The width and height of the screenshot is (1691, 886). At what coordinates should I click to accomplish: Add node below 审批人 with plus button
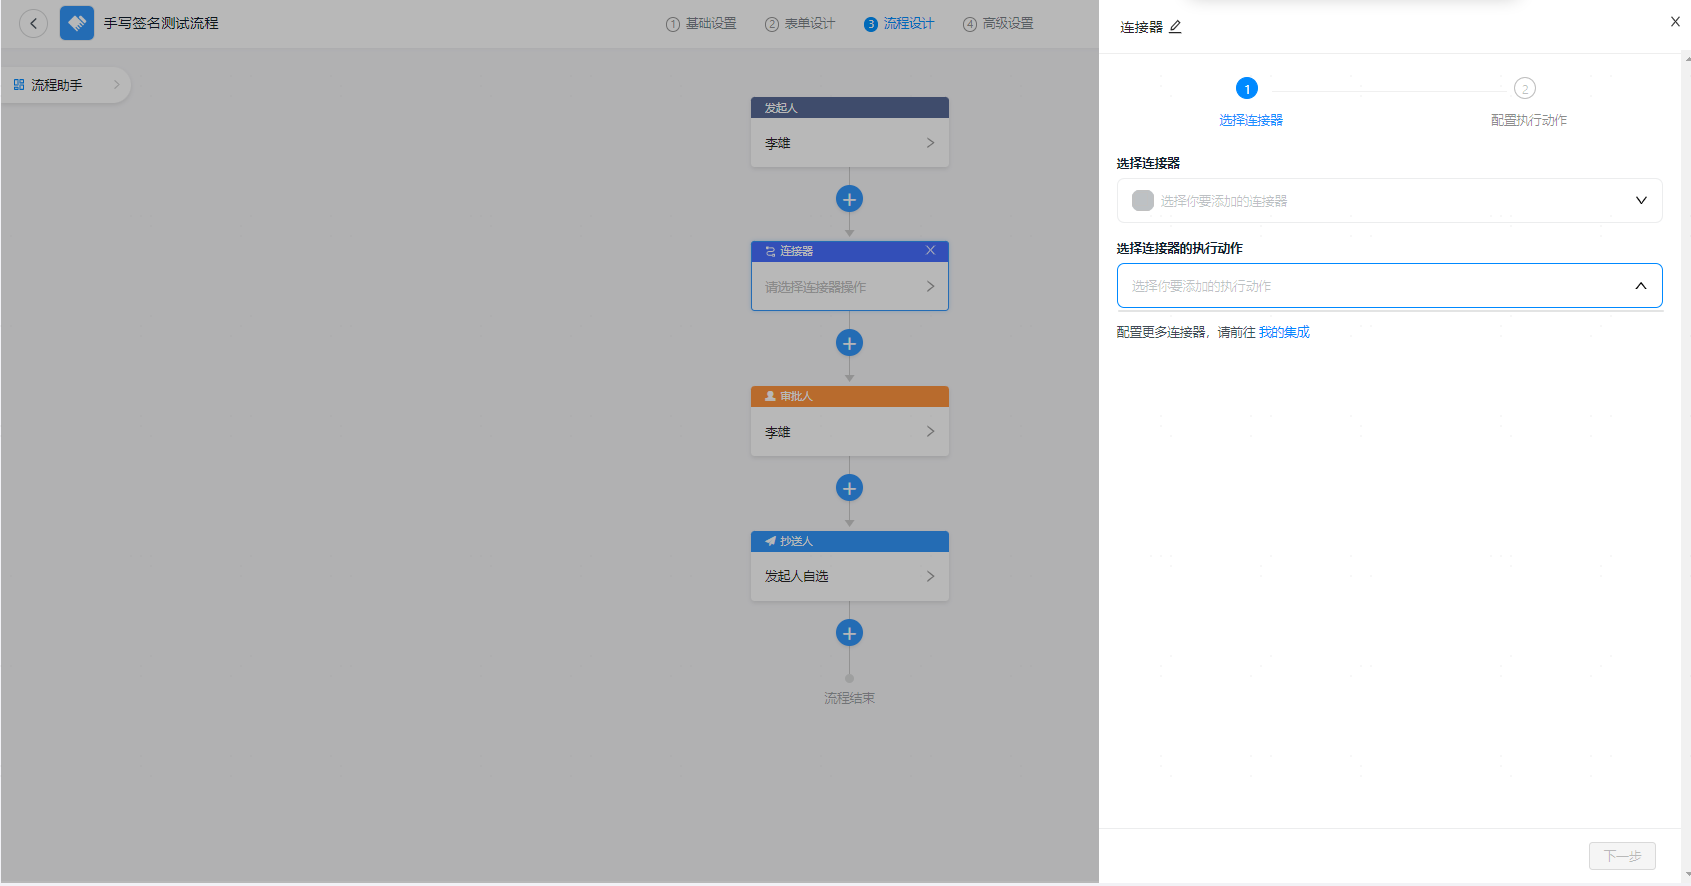point(850,488)
